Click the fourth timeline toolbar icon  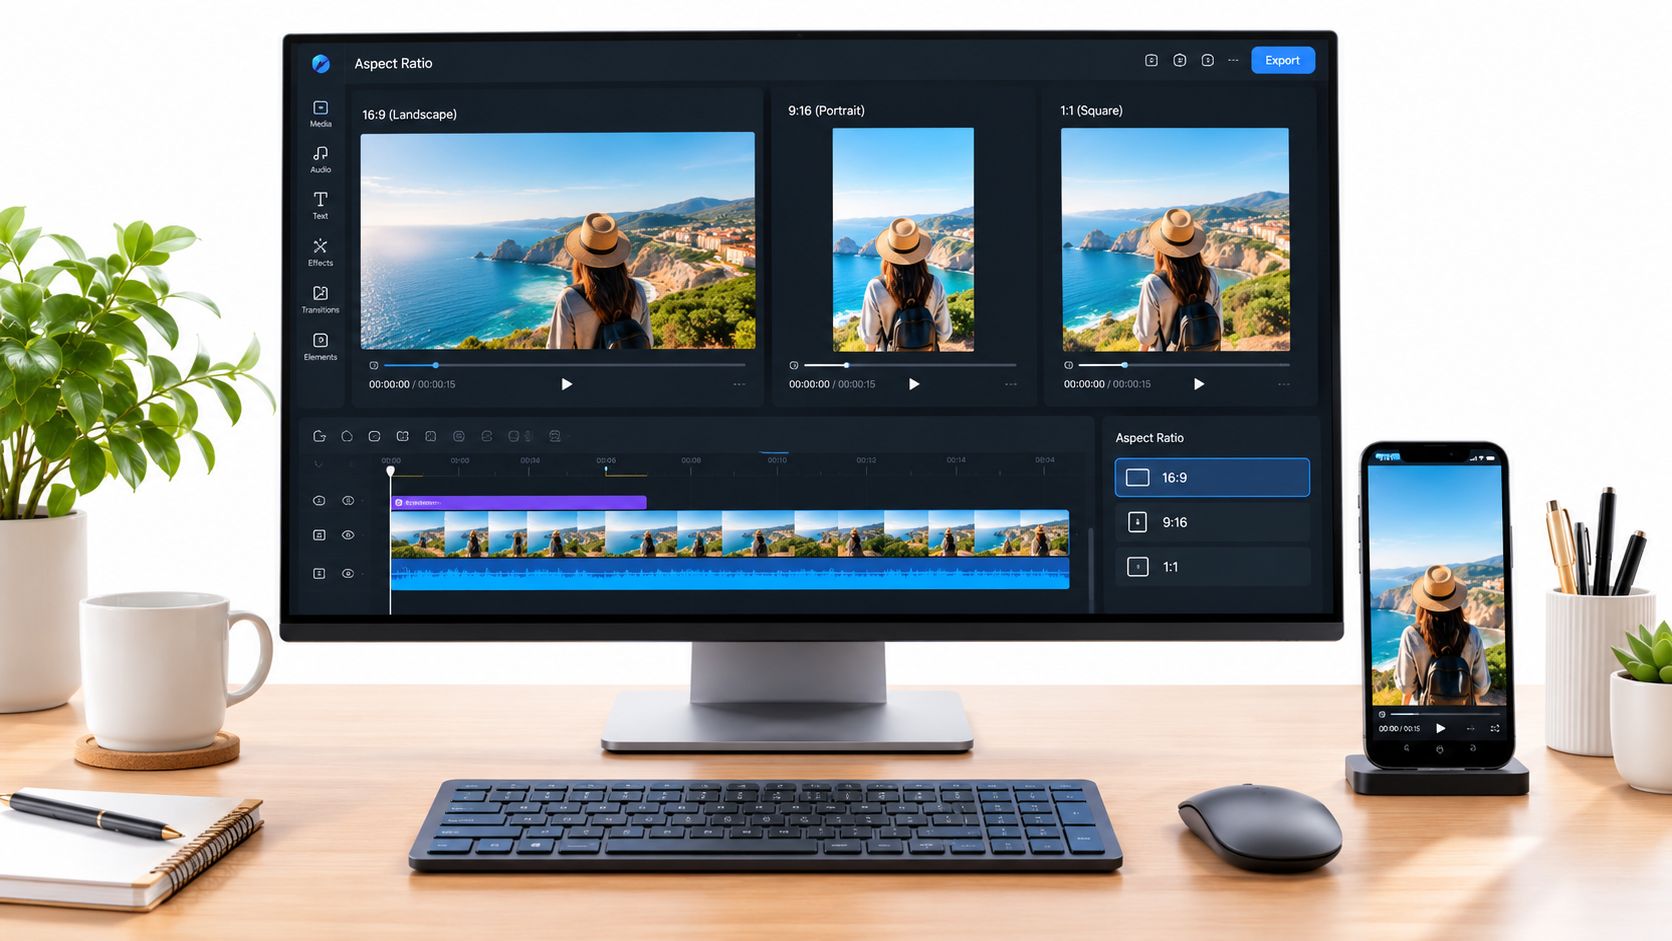[x=402, y=436]
